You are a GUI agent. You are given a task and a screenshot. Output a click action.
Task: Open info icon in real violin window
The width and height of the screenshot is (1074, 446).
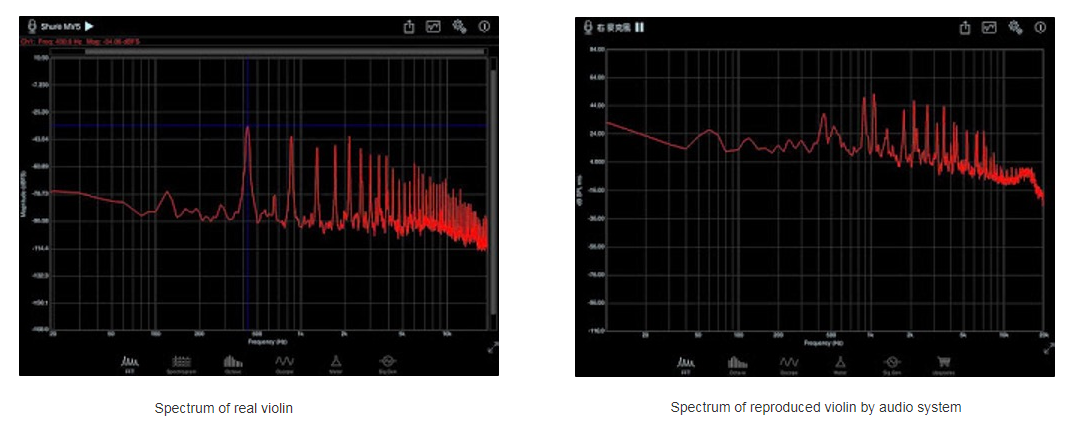click(484, 27)
